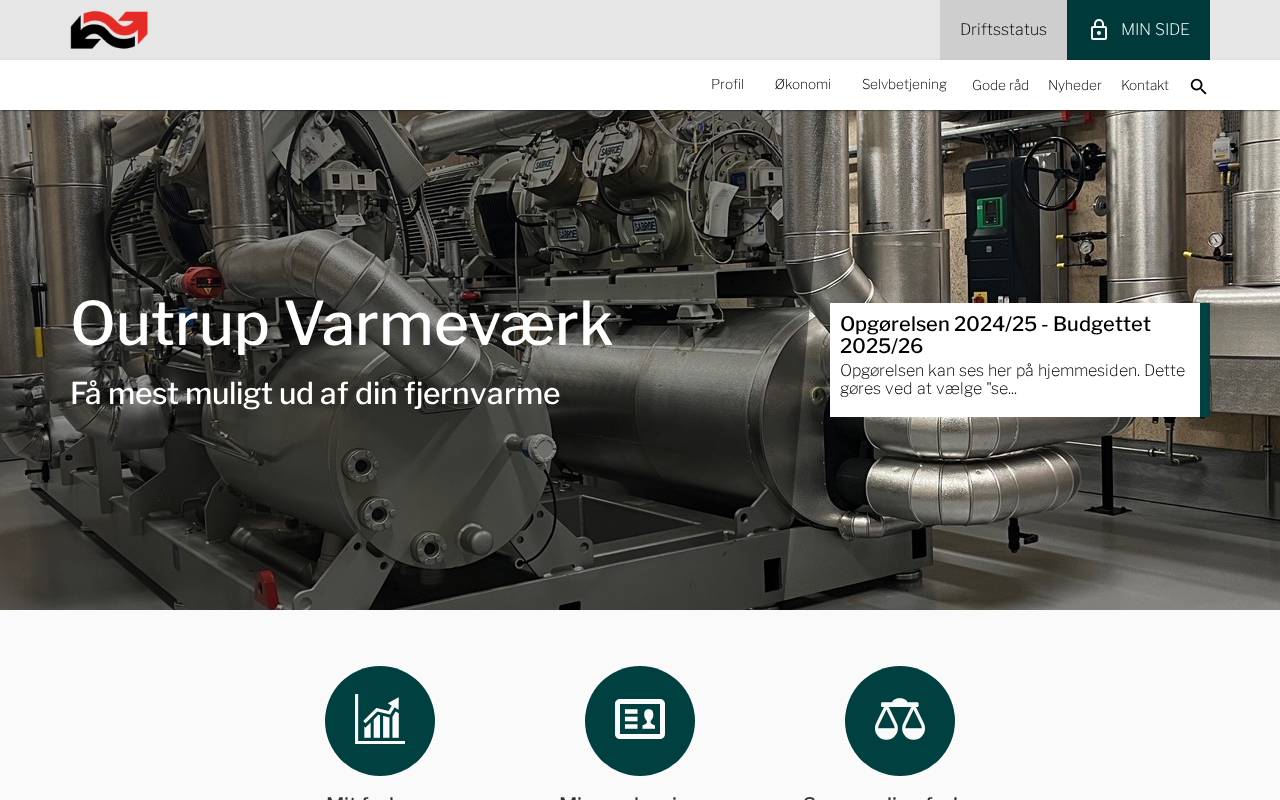Go to Gode råd
This screenshot has width=1280, height=800.
click(1000, 85)
